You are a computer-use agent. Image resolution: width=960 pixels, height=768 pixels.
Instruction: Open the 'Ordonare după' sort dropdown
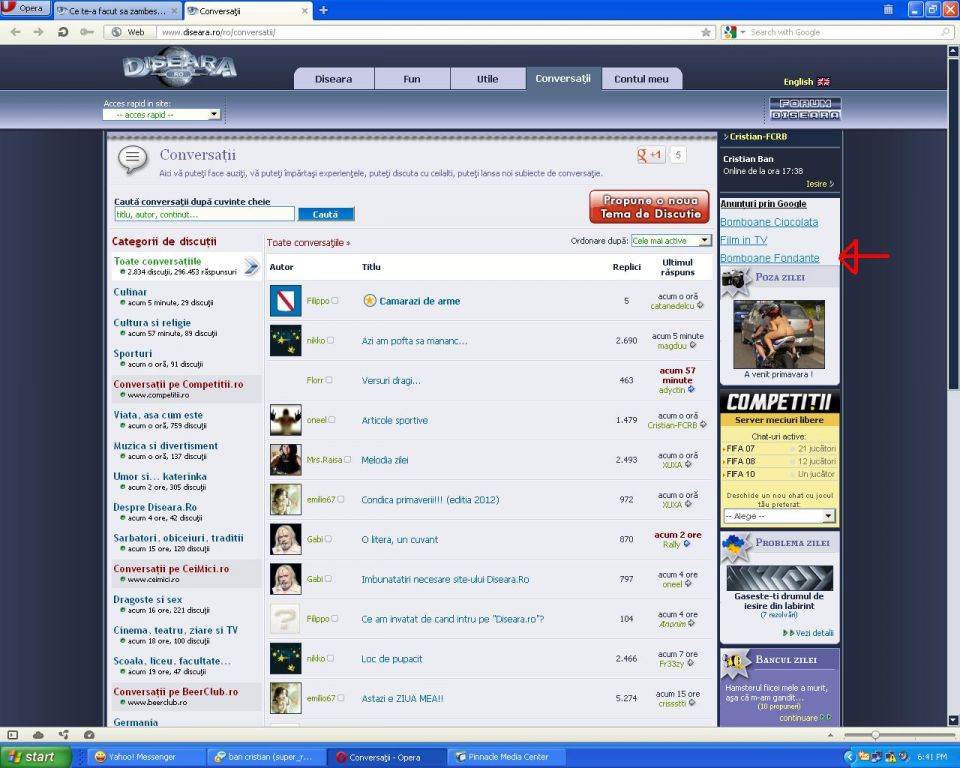671,241
